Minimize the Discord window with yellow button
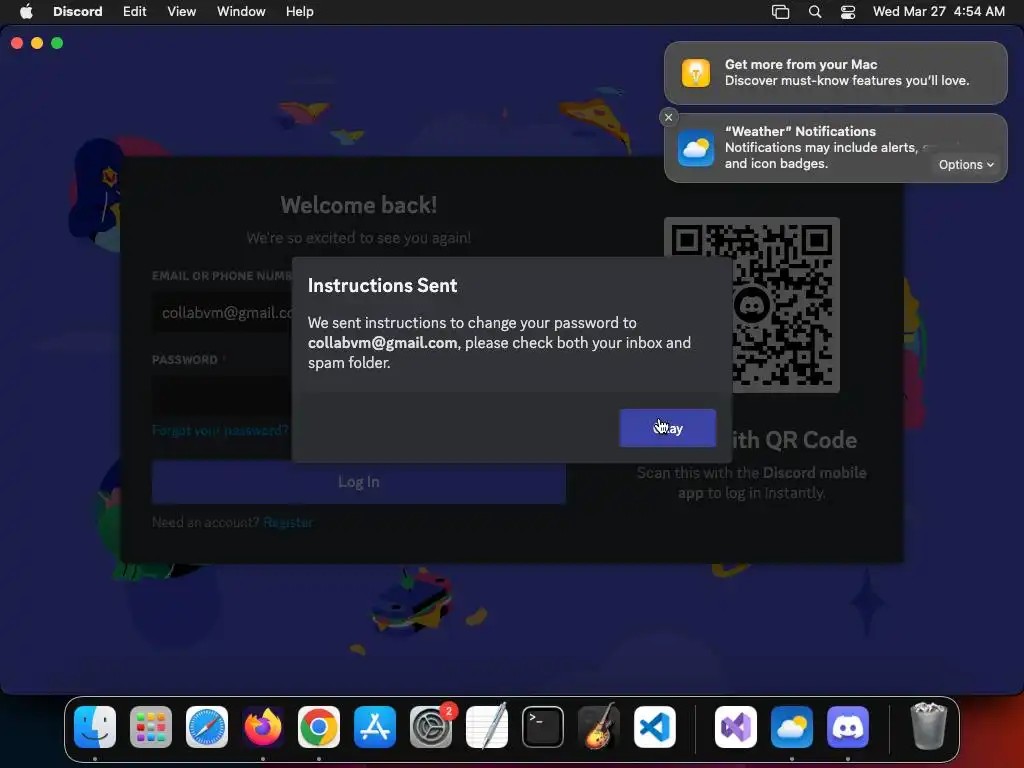Image resolution: width=1024 pixels, height=768 pixels. (x=37, y=43)
